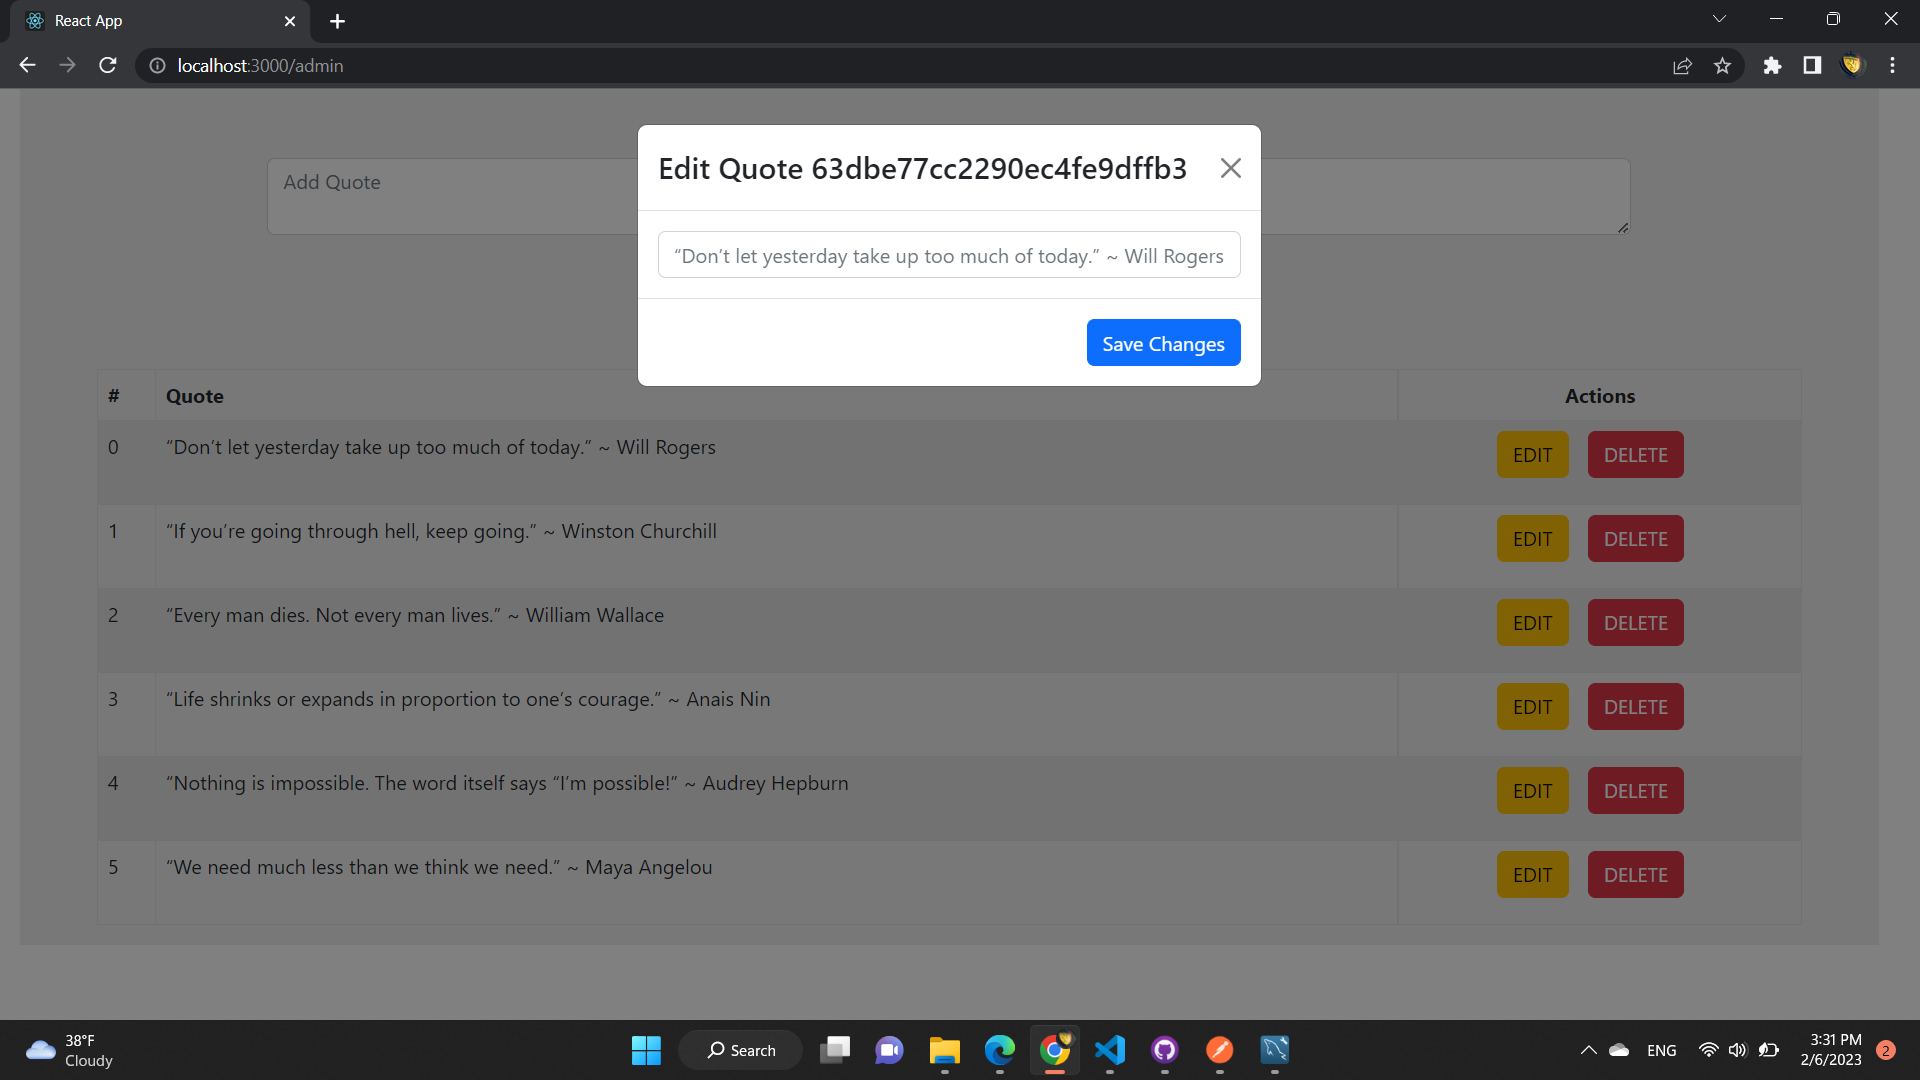Delete the Maya Angelou quote
Viewport: 1920px width, 1080px height.
point(1635,874)
